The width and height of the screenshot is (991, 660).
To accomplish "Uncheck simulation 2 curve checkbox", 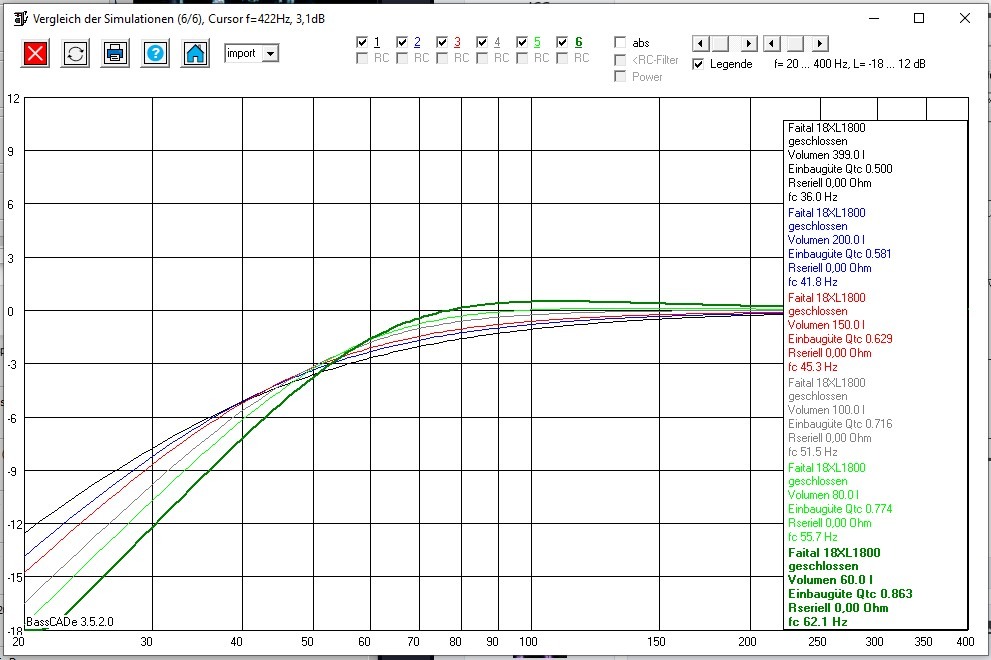I will (402, 42).
